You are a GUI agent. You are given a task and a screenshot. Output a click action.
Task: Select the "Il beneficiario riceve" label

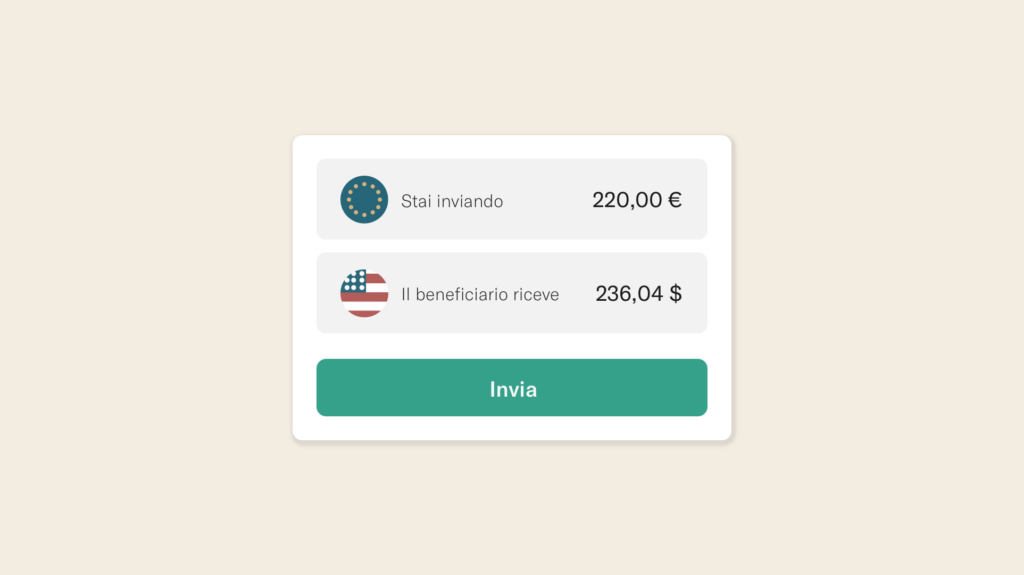[480, 295]
